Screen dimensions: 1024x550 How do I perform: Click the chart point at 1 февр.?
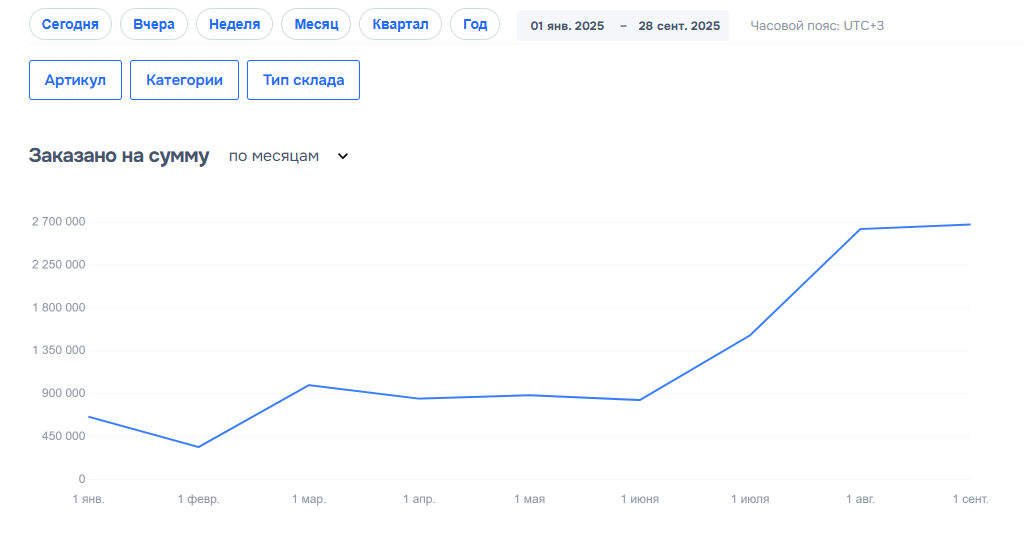point(198,447)
